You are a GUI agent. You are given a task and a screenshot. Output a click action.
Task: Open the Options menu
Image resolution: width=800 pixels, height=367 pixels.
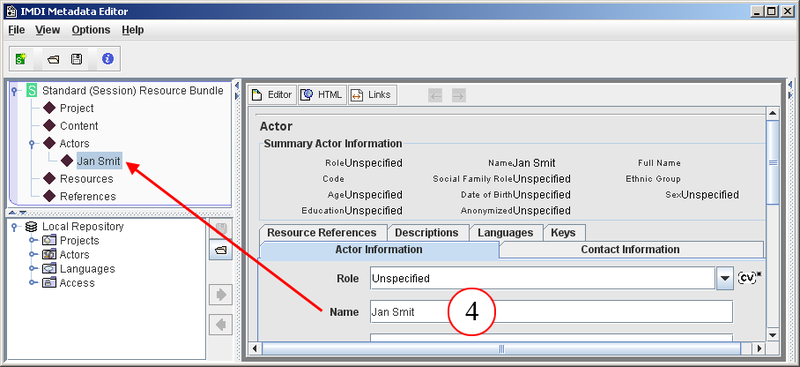pyautogui.click(x=91, y=30)
